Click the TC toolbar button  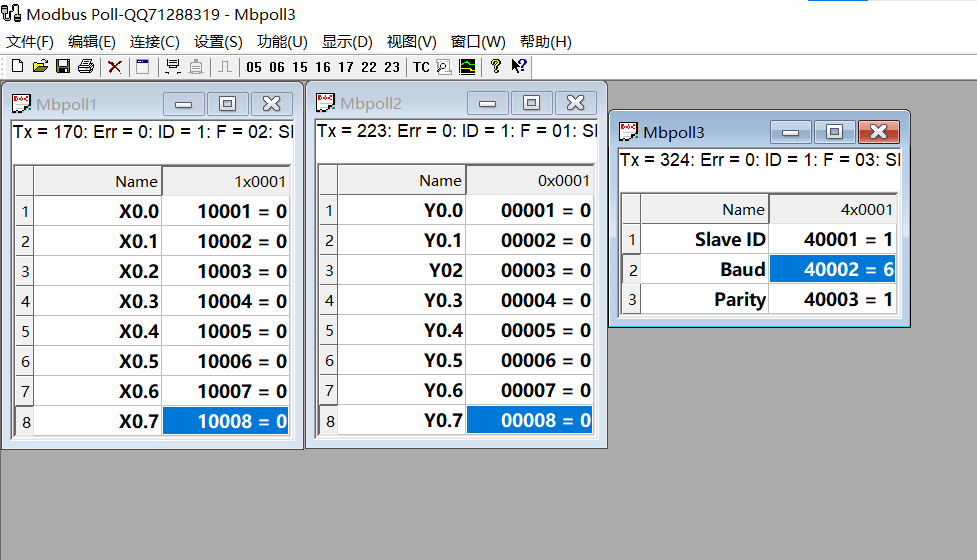click(x=421, y=67)
